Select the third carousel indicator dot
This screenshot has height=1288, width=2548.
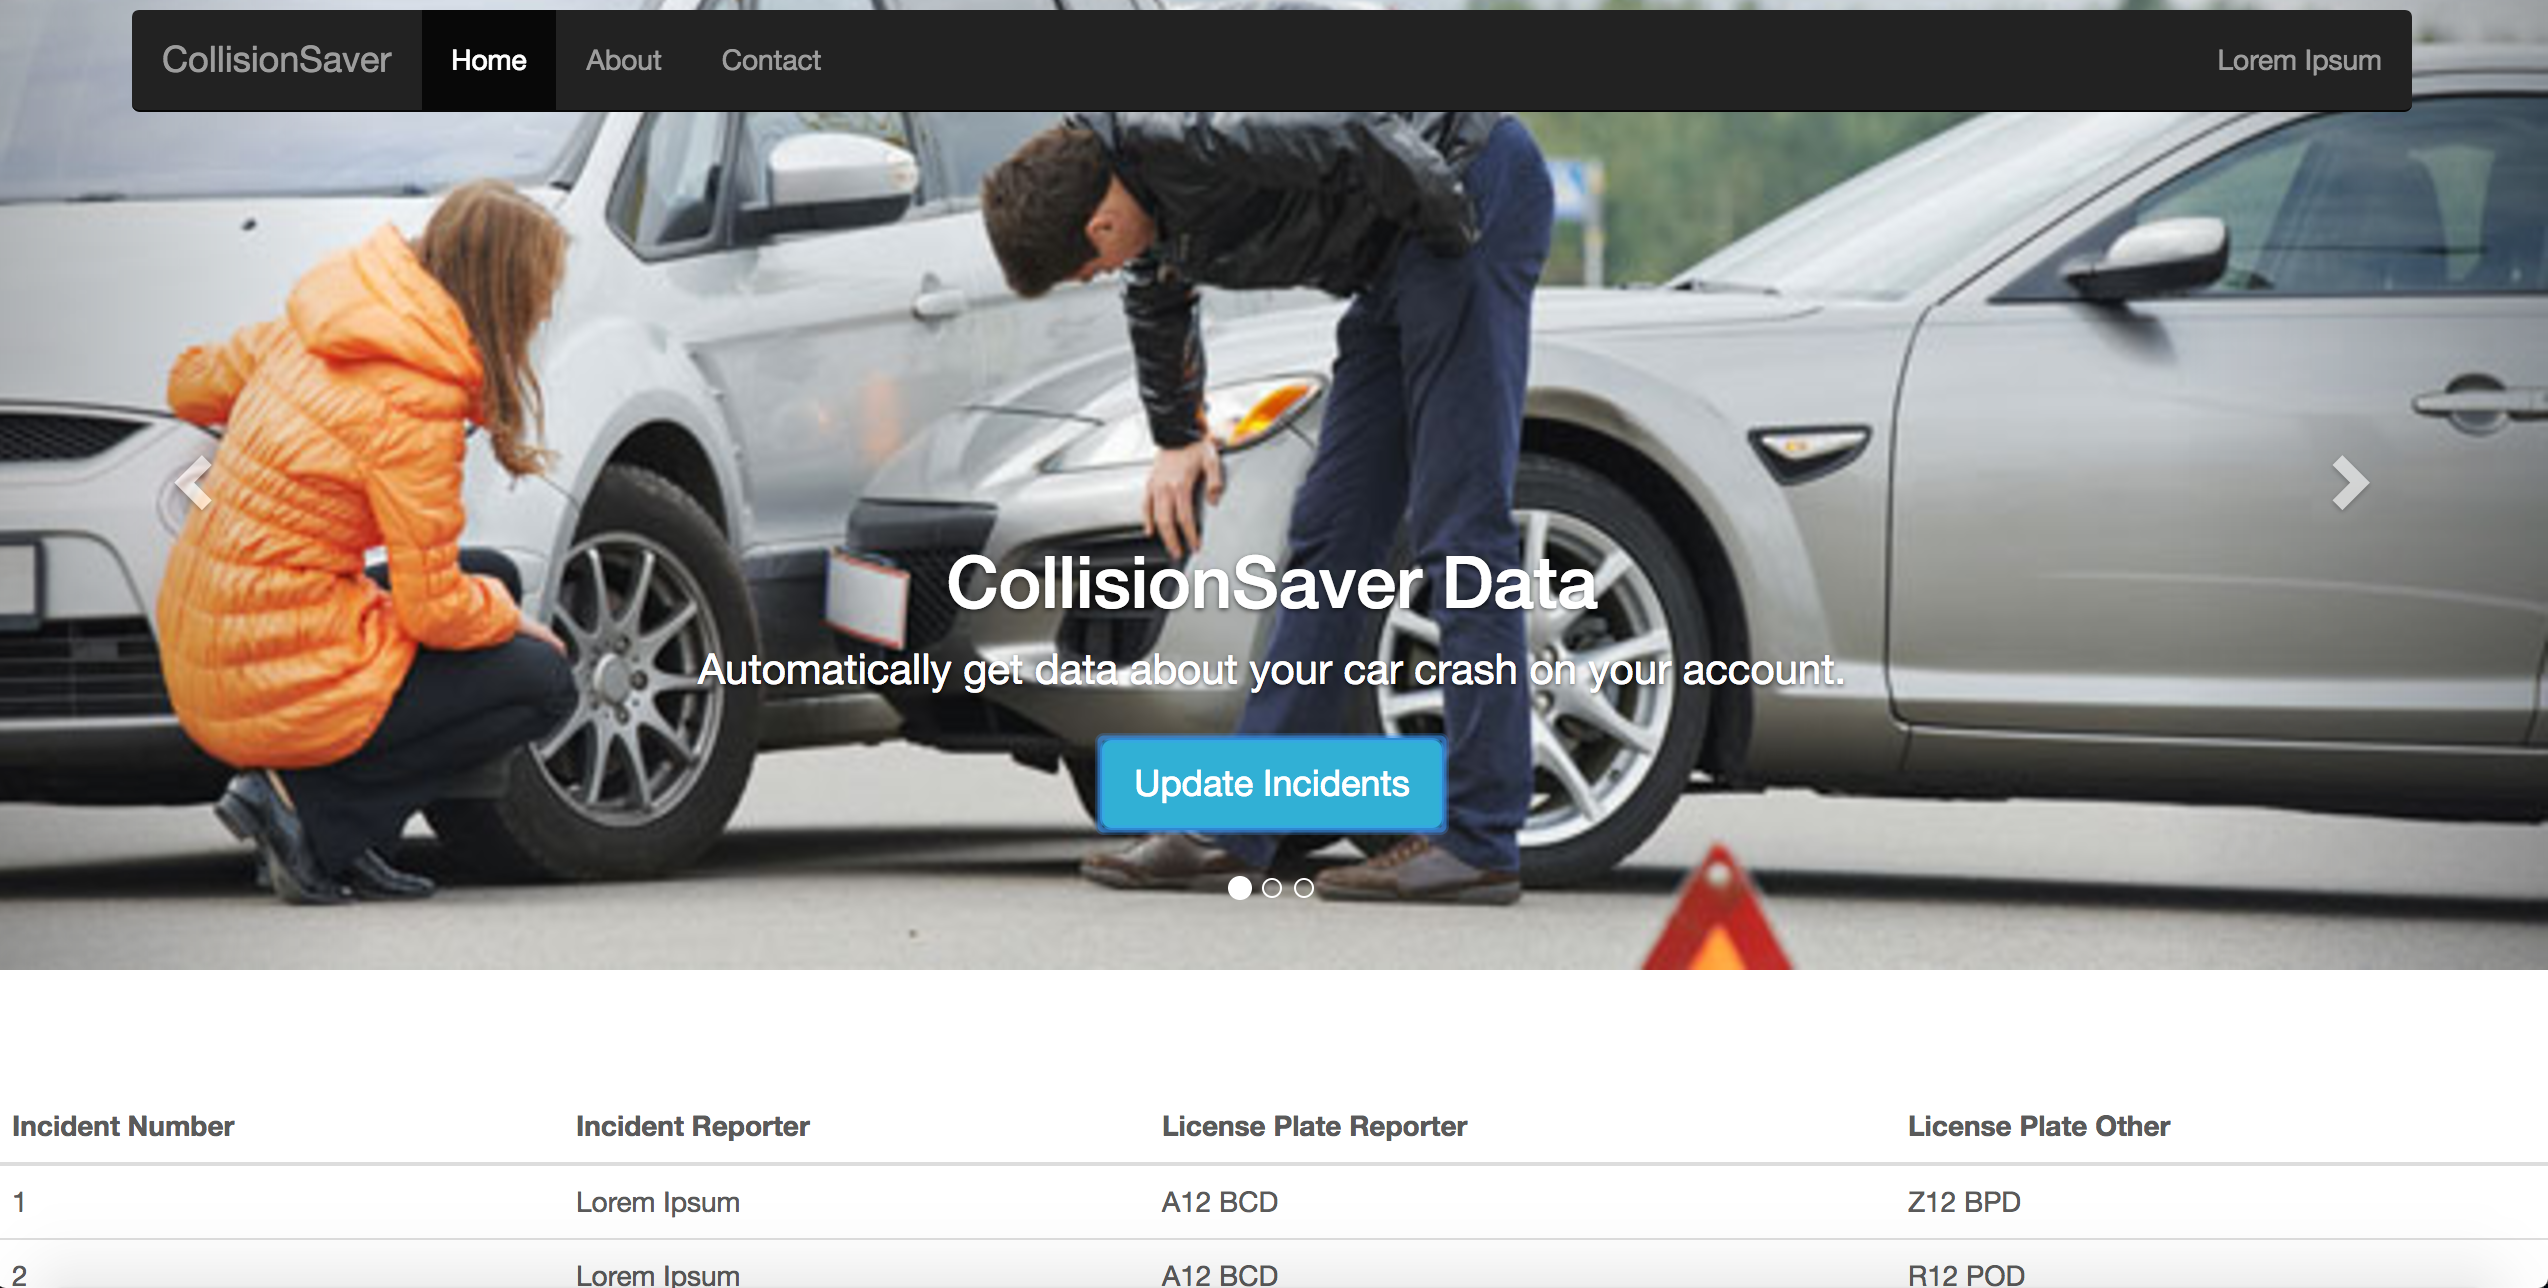pyautogui.click(x=1304, y=888)
